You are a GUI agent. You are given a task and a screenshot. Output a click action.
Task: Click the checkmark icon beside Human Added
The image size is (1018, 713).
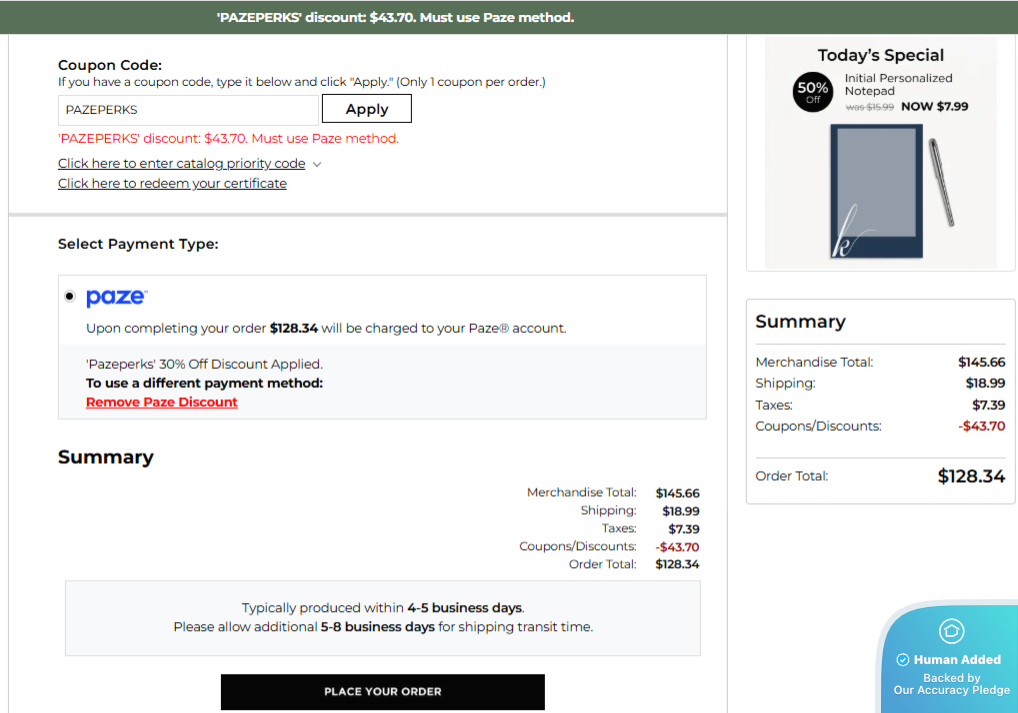pyautogui.click(x=902, y=660)
